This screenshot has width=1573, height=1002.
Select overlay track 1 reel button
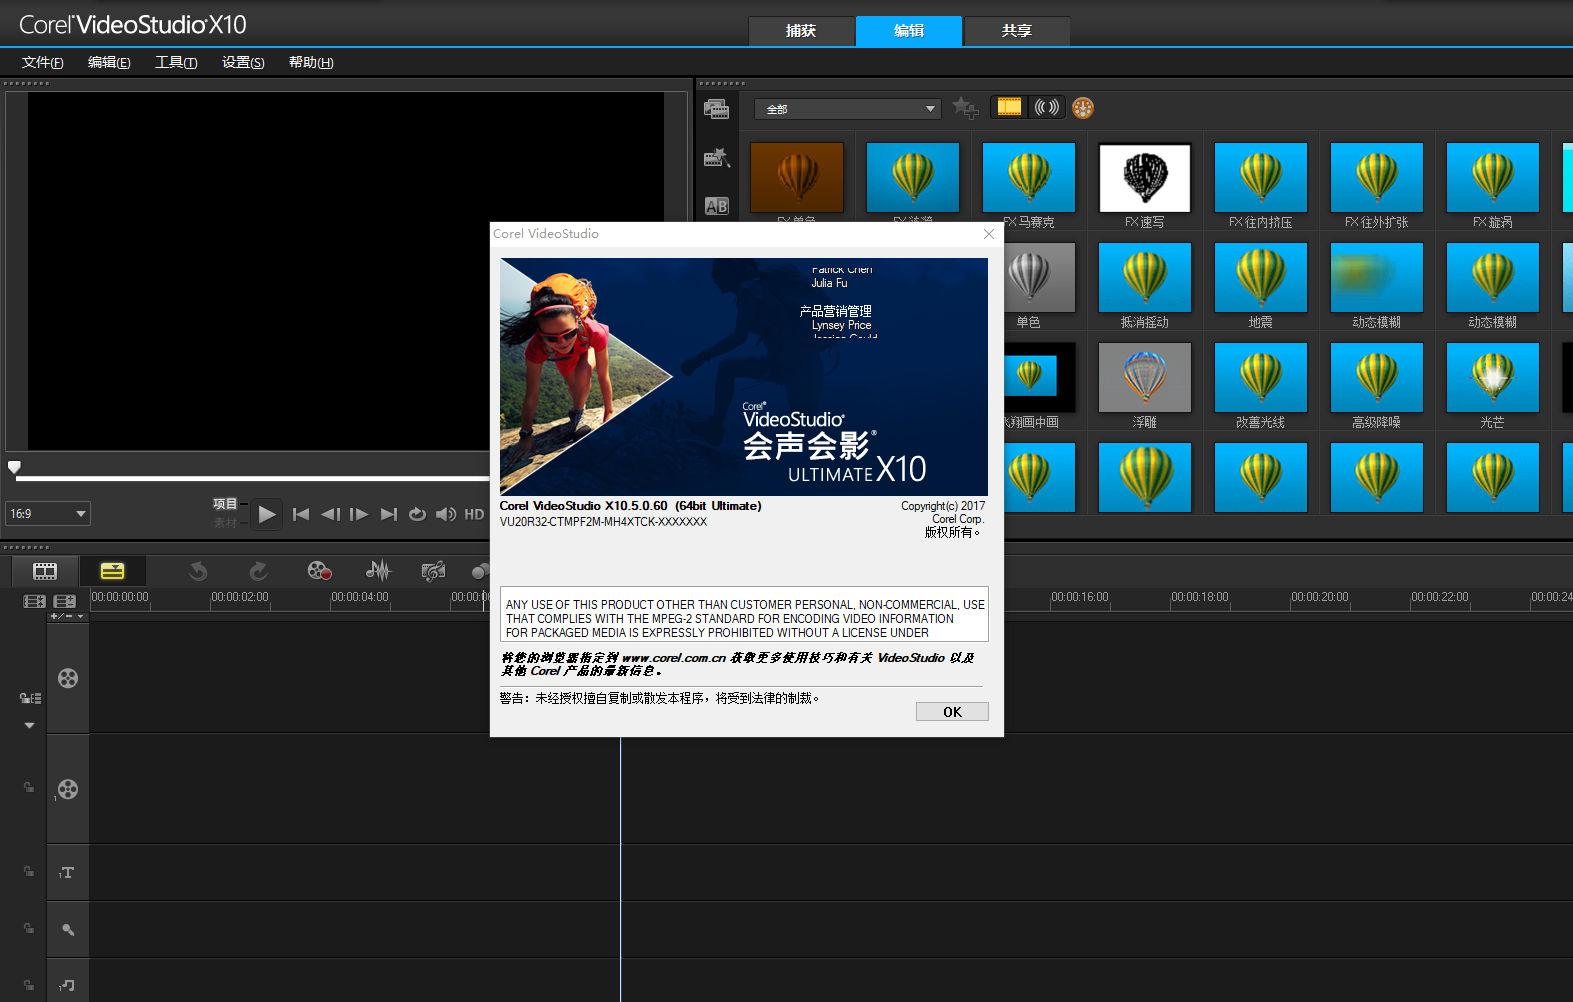pyautogui.click(x=68, y=789)
